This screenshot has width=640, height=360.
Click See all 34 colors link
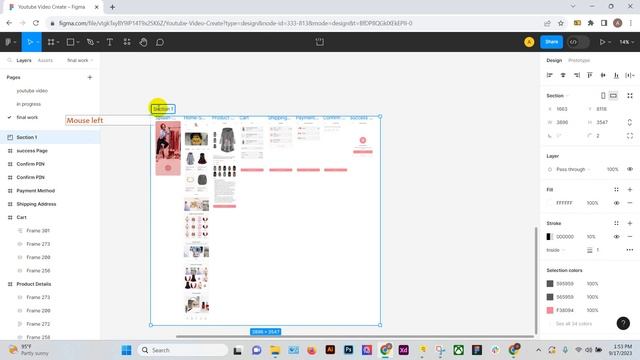click(573, 324)
